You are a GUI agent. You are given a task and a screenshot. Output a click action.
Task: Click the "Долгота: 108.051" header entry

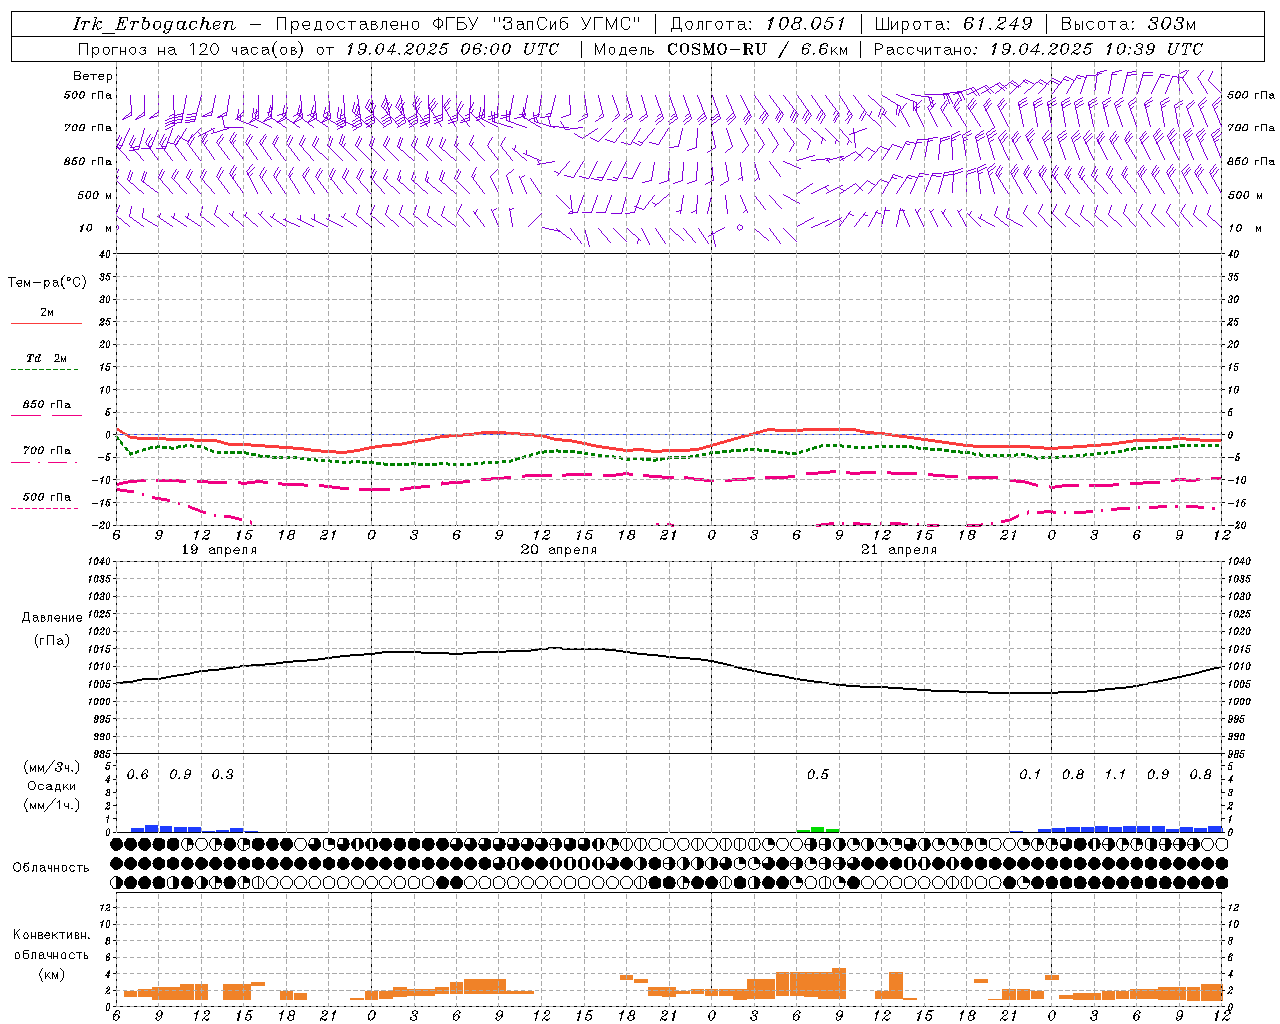point(758,24)
